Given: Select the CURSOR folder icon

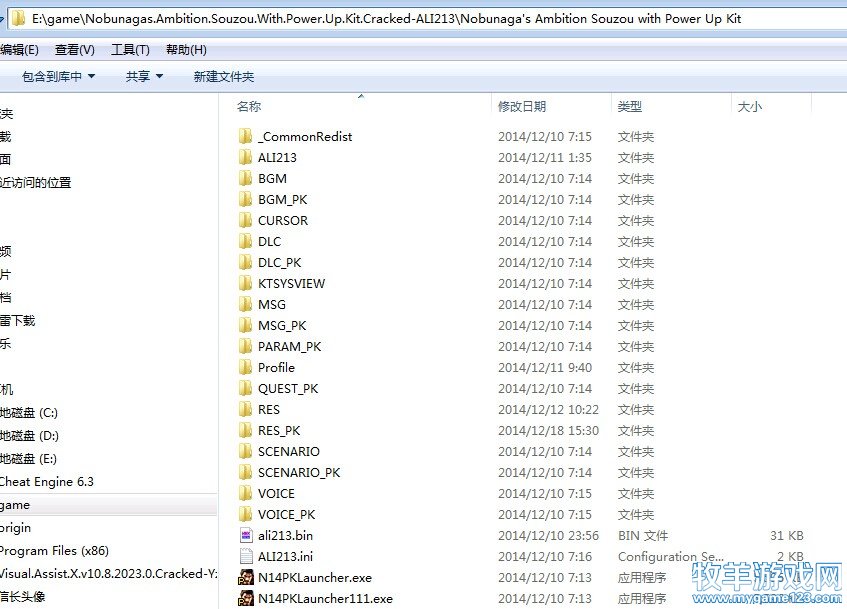Looking at the screenshot, I should [x=245, y=220].
